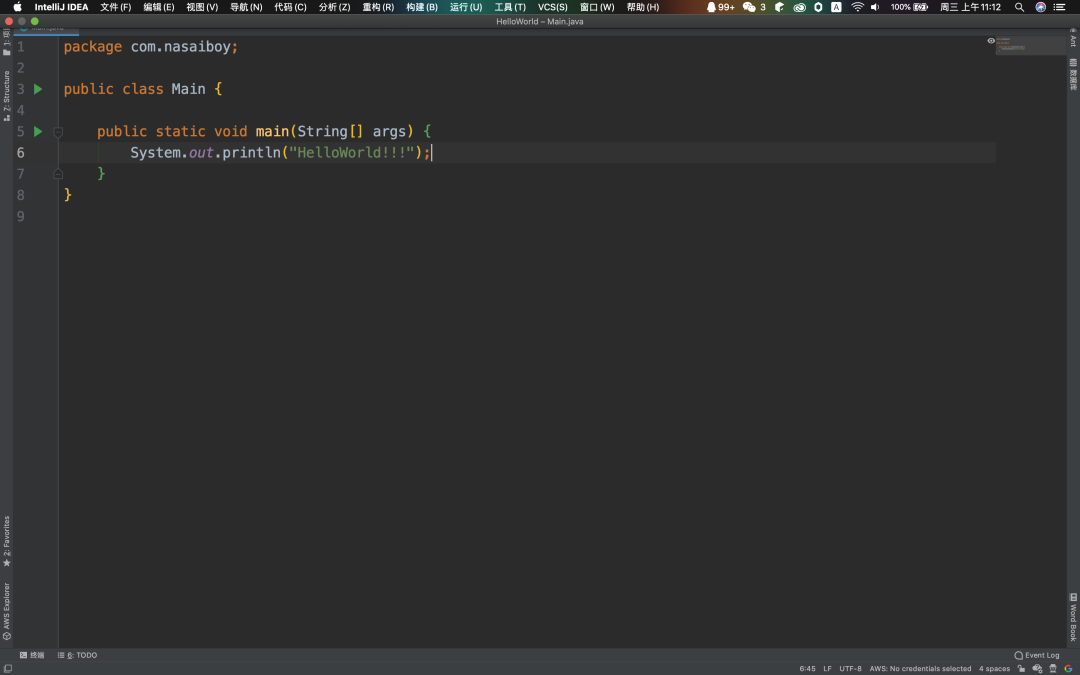Click the input method A icon
The height and width of the screenshot is (675, 1080).
click(836, 7)
